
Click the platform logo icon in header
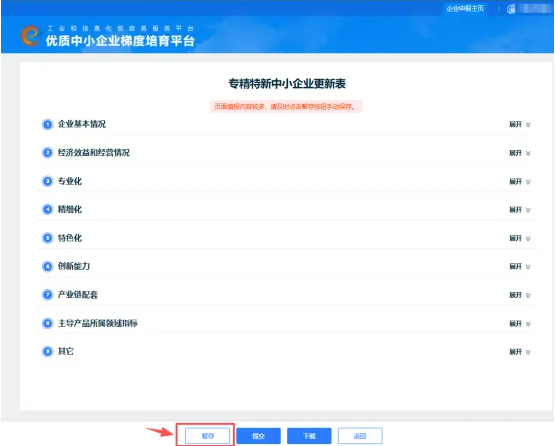pos(30,35)
